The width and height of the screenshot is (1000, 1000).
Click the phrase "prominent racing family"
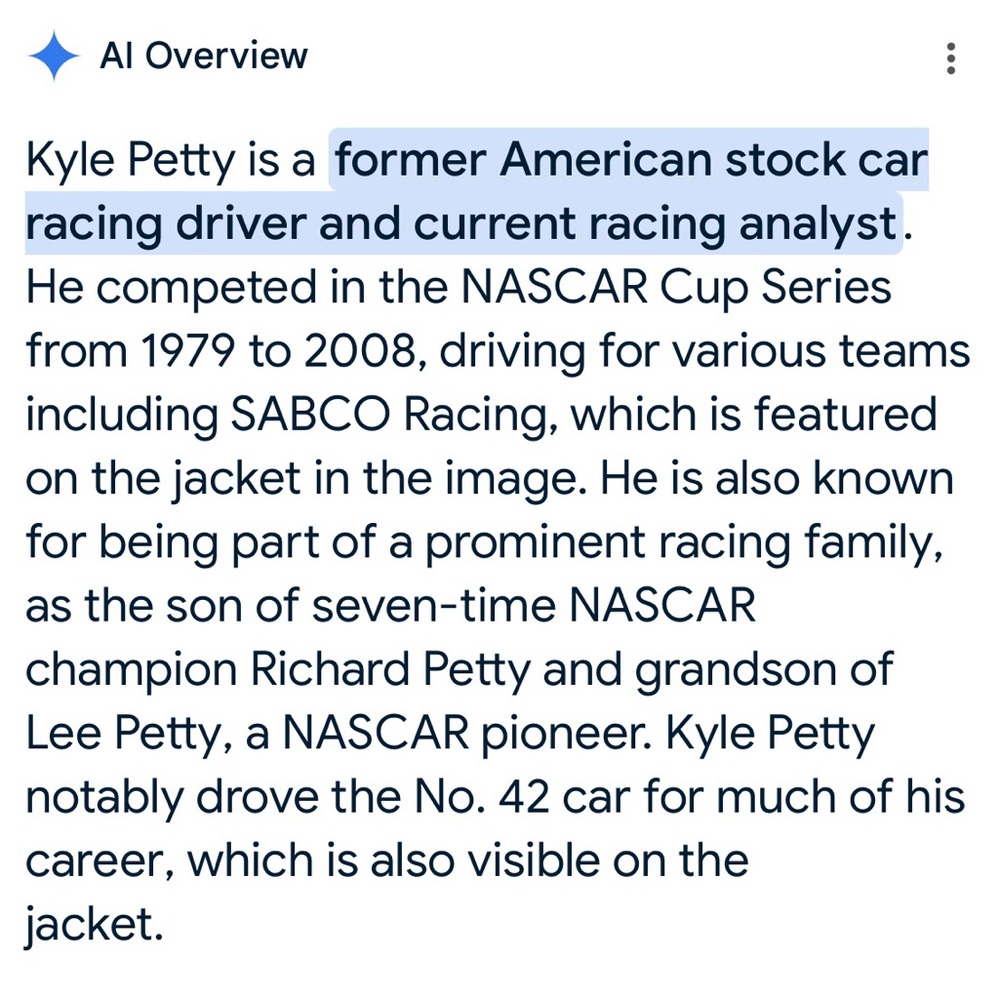pos(683,543)
